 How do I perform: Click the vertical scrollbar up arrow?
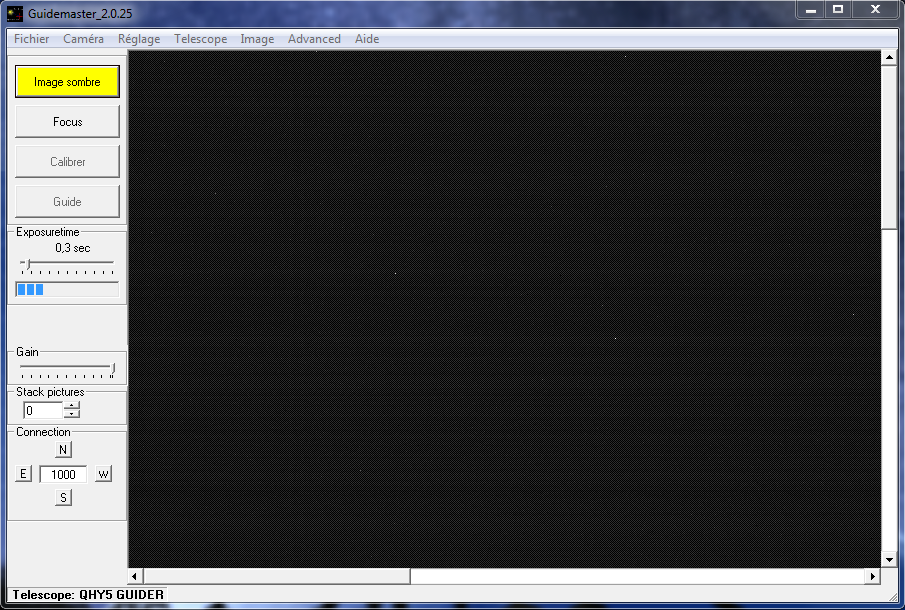889,57
